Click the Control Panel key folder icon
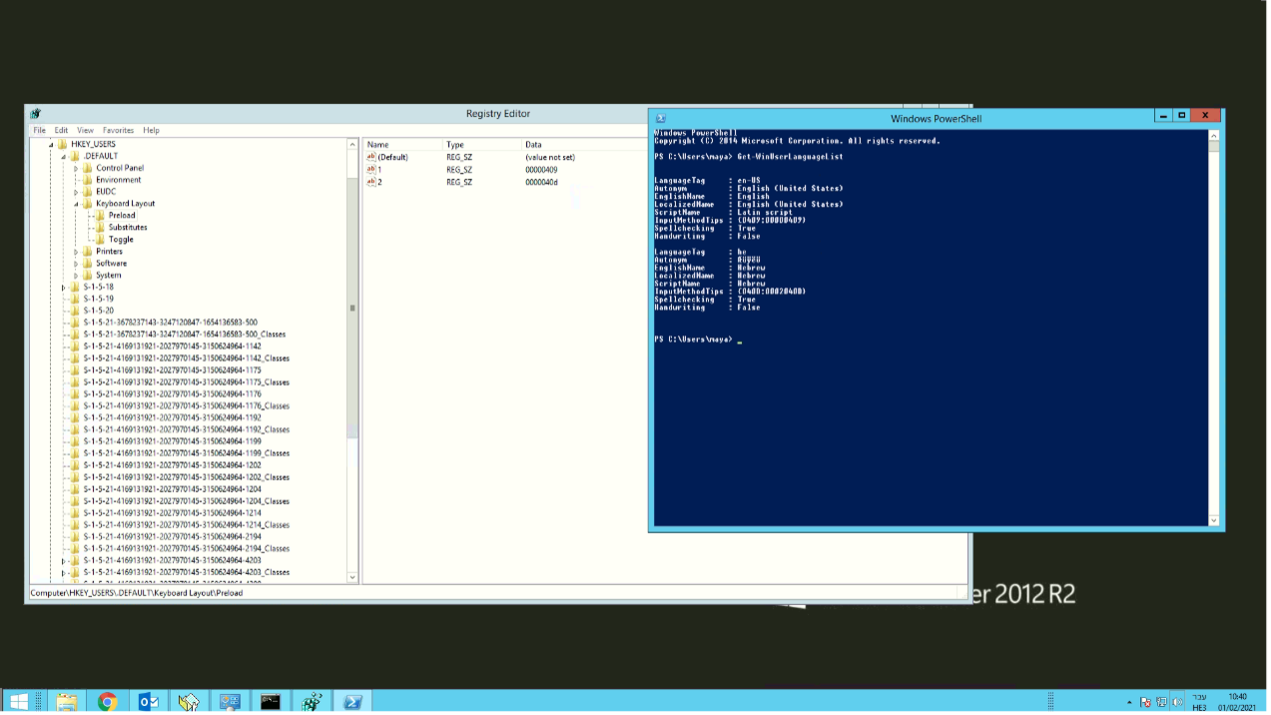1271x715 pixels. coord(88,168)
